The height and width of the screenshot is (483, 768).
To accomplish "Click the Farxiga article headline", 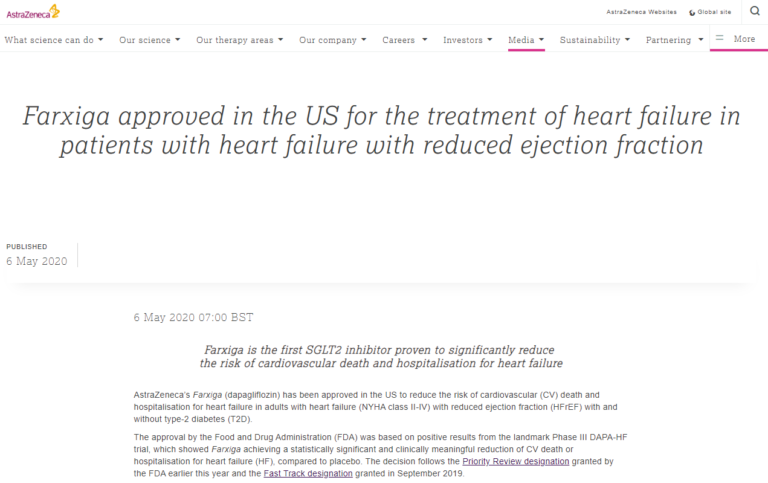I will 383,130.
